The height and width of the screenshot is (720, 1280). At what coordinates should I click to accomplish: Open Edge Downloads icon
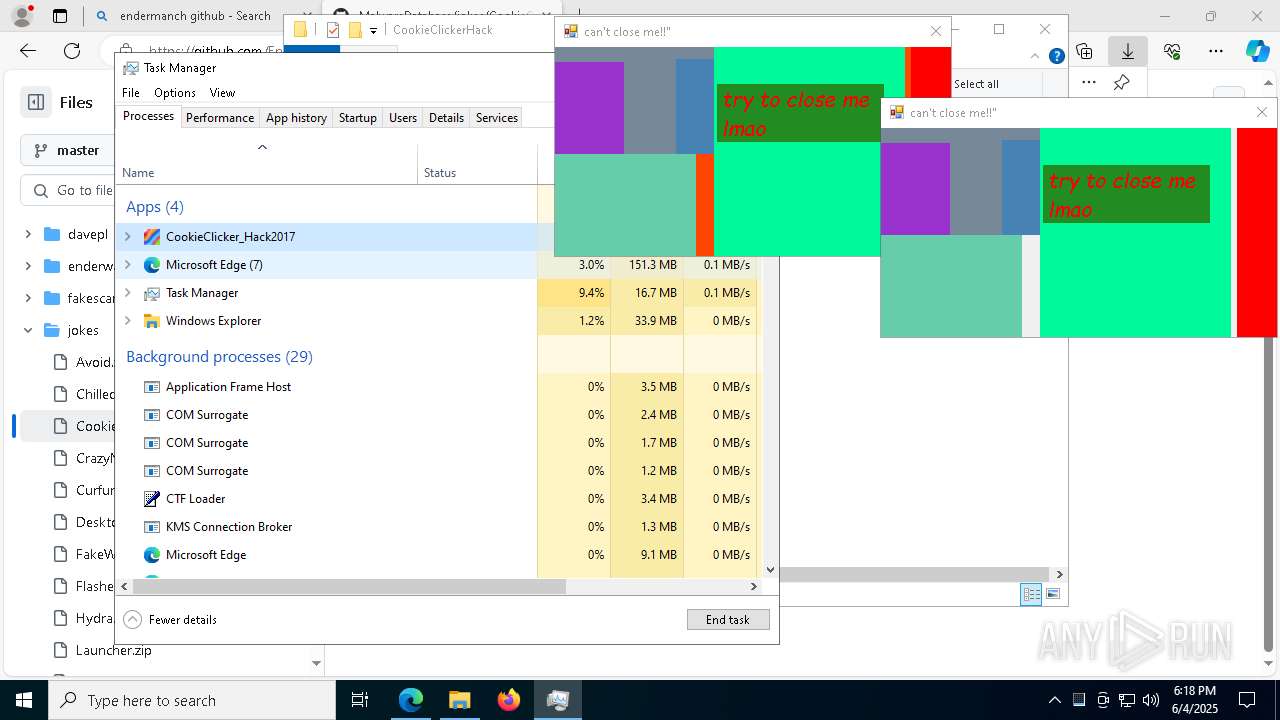[x=1128, y=51]
